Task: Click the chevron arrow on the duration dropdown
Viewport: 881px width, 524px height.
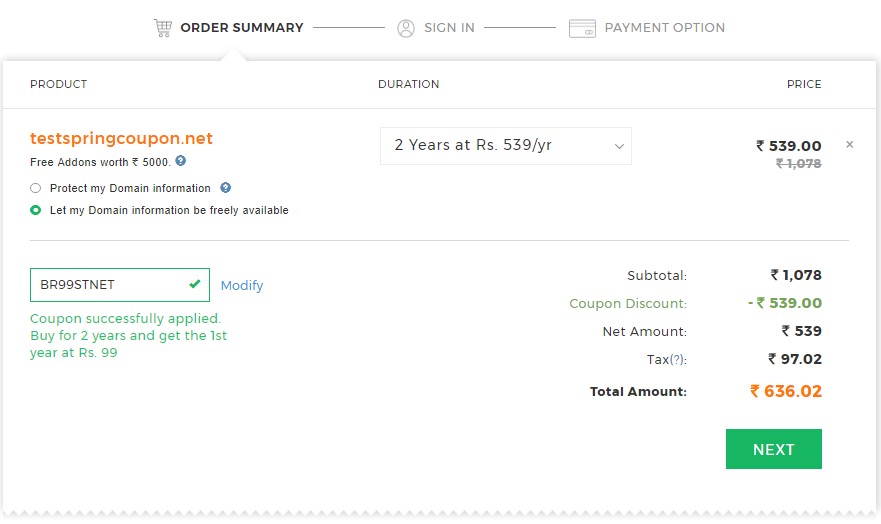Action: click(x=619, y=147)
